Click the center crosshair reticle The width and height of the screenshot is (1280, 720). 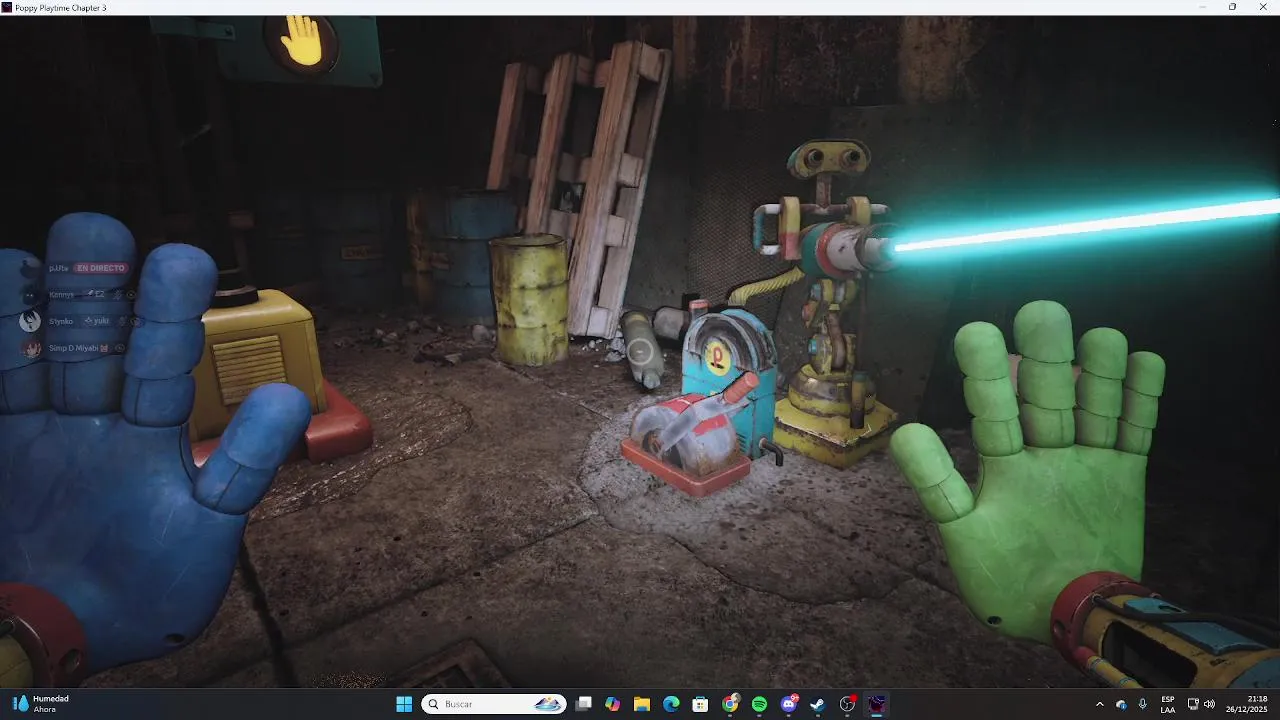click(640, 350)
